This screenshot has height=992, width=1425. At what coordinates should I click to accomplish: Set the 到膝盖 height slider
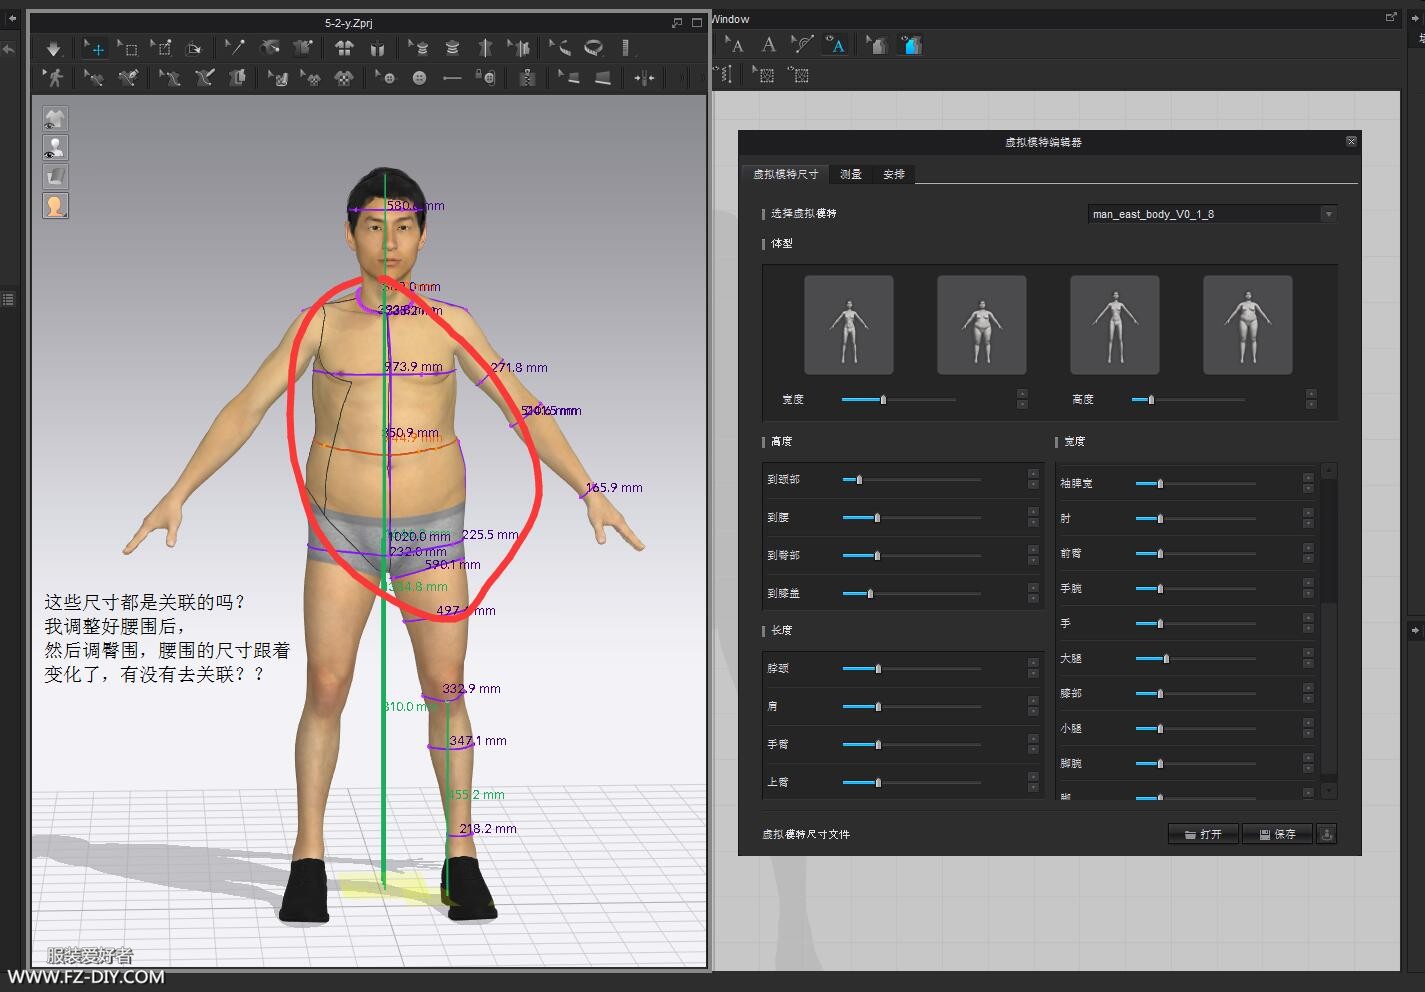tap(911, 594)
